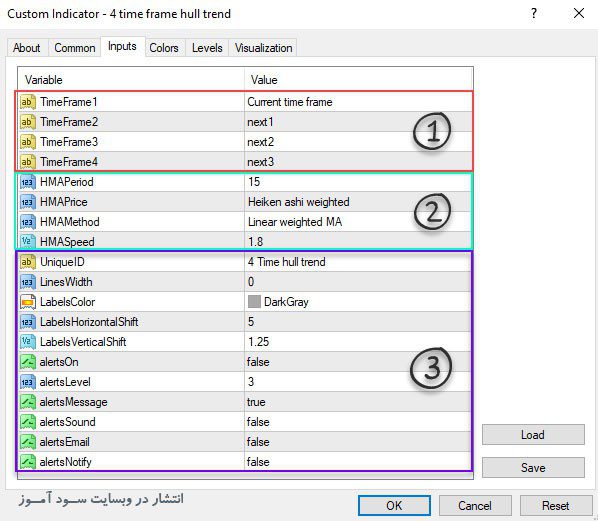Open the Levels tab
Screen dimensions: 598x521
[x=207, y=48]
